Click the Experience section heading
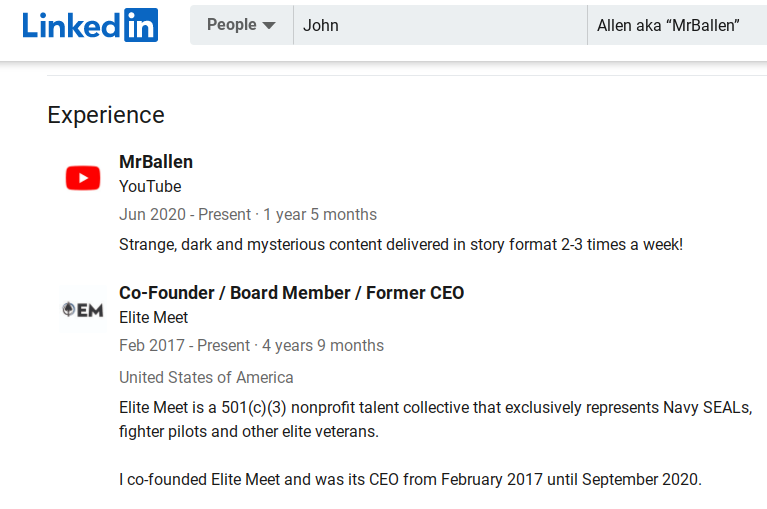767x509 pixels. [106, 115]
